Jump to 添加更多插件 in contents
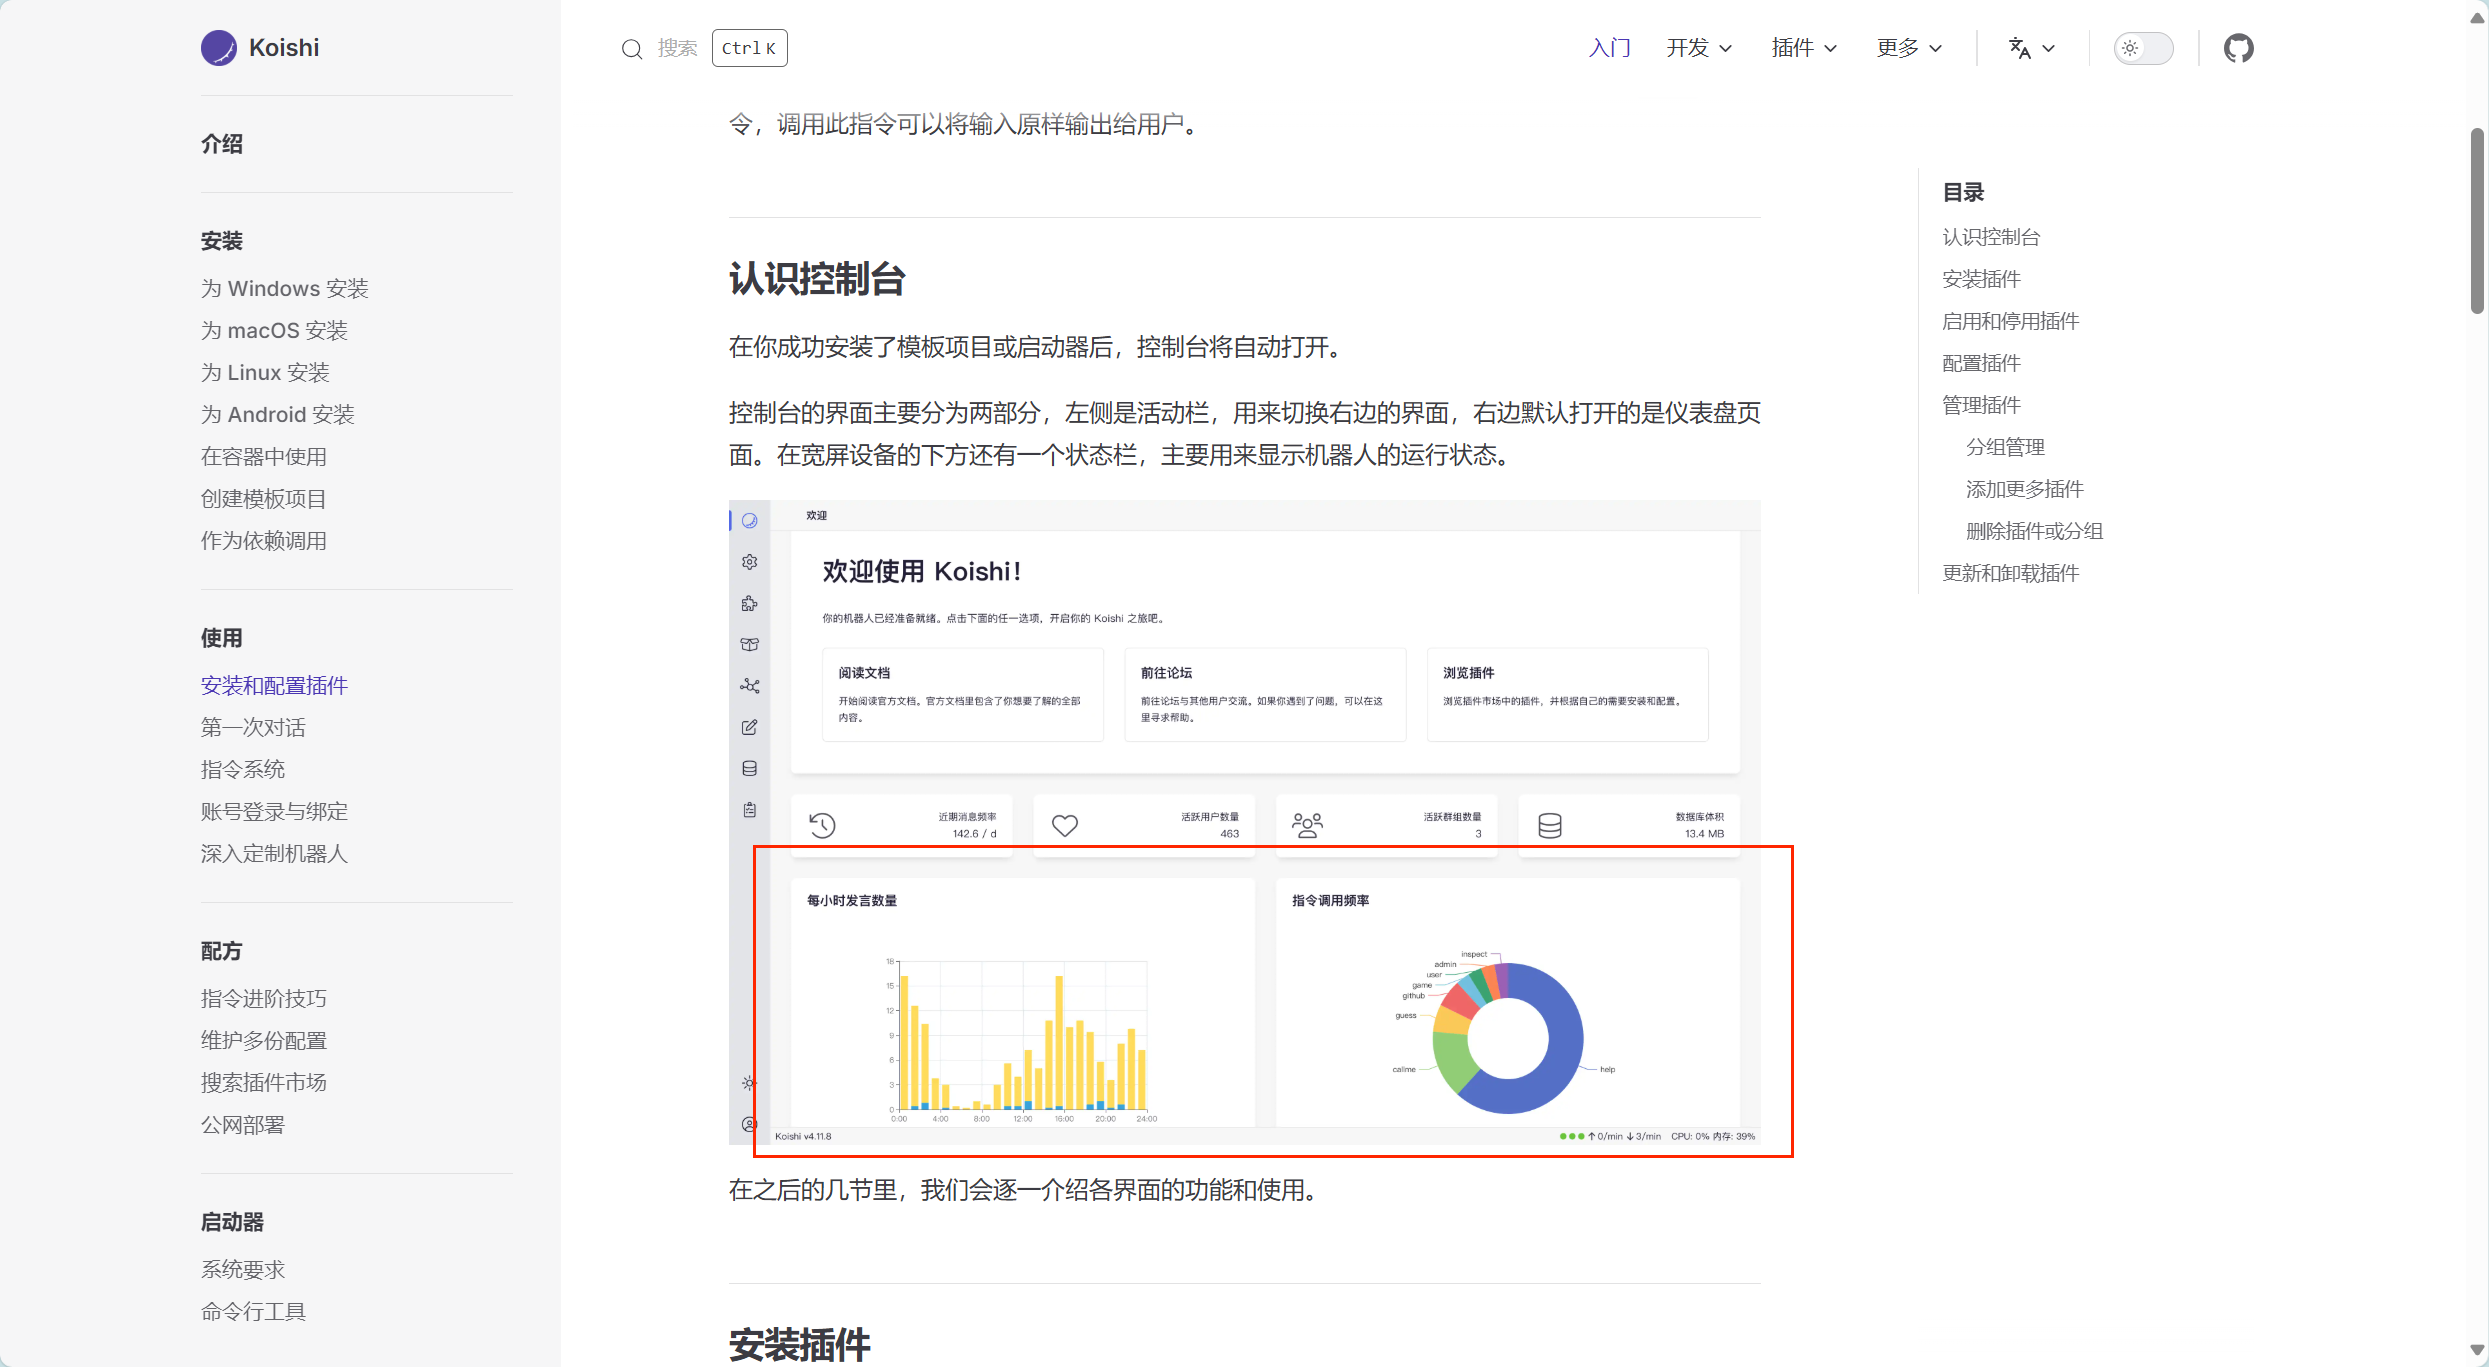The image size is (2489, 1367). point(2025,490)
